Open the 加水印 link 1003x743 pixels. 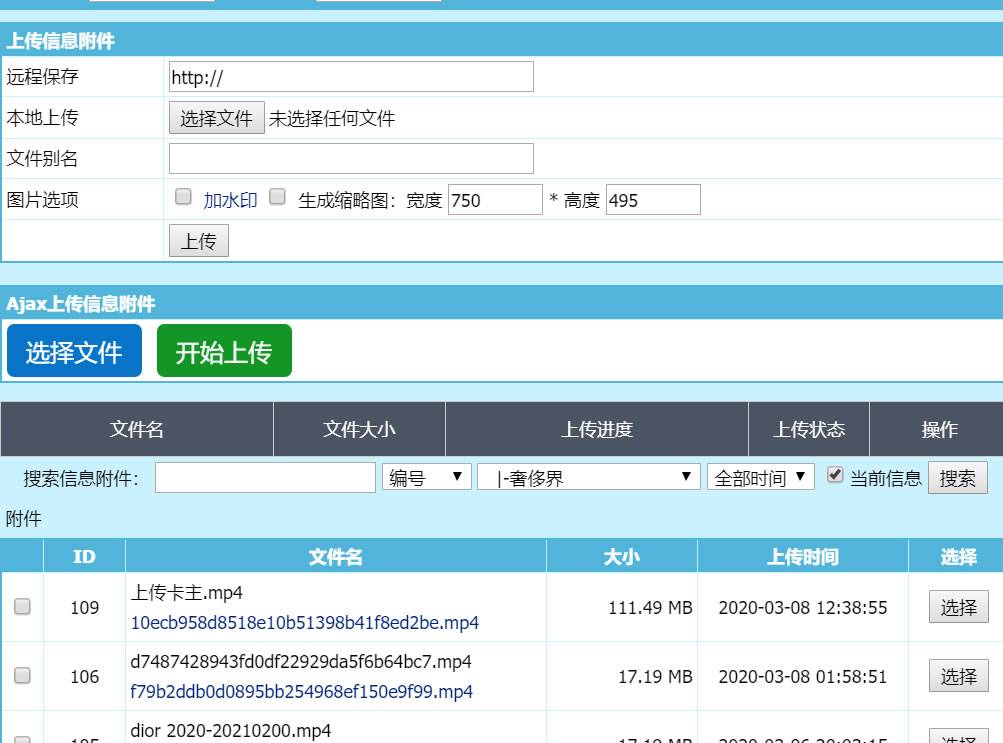(x=230, y=201)
